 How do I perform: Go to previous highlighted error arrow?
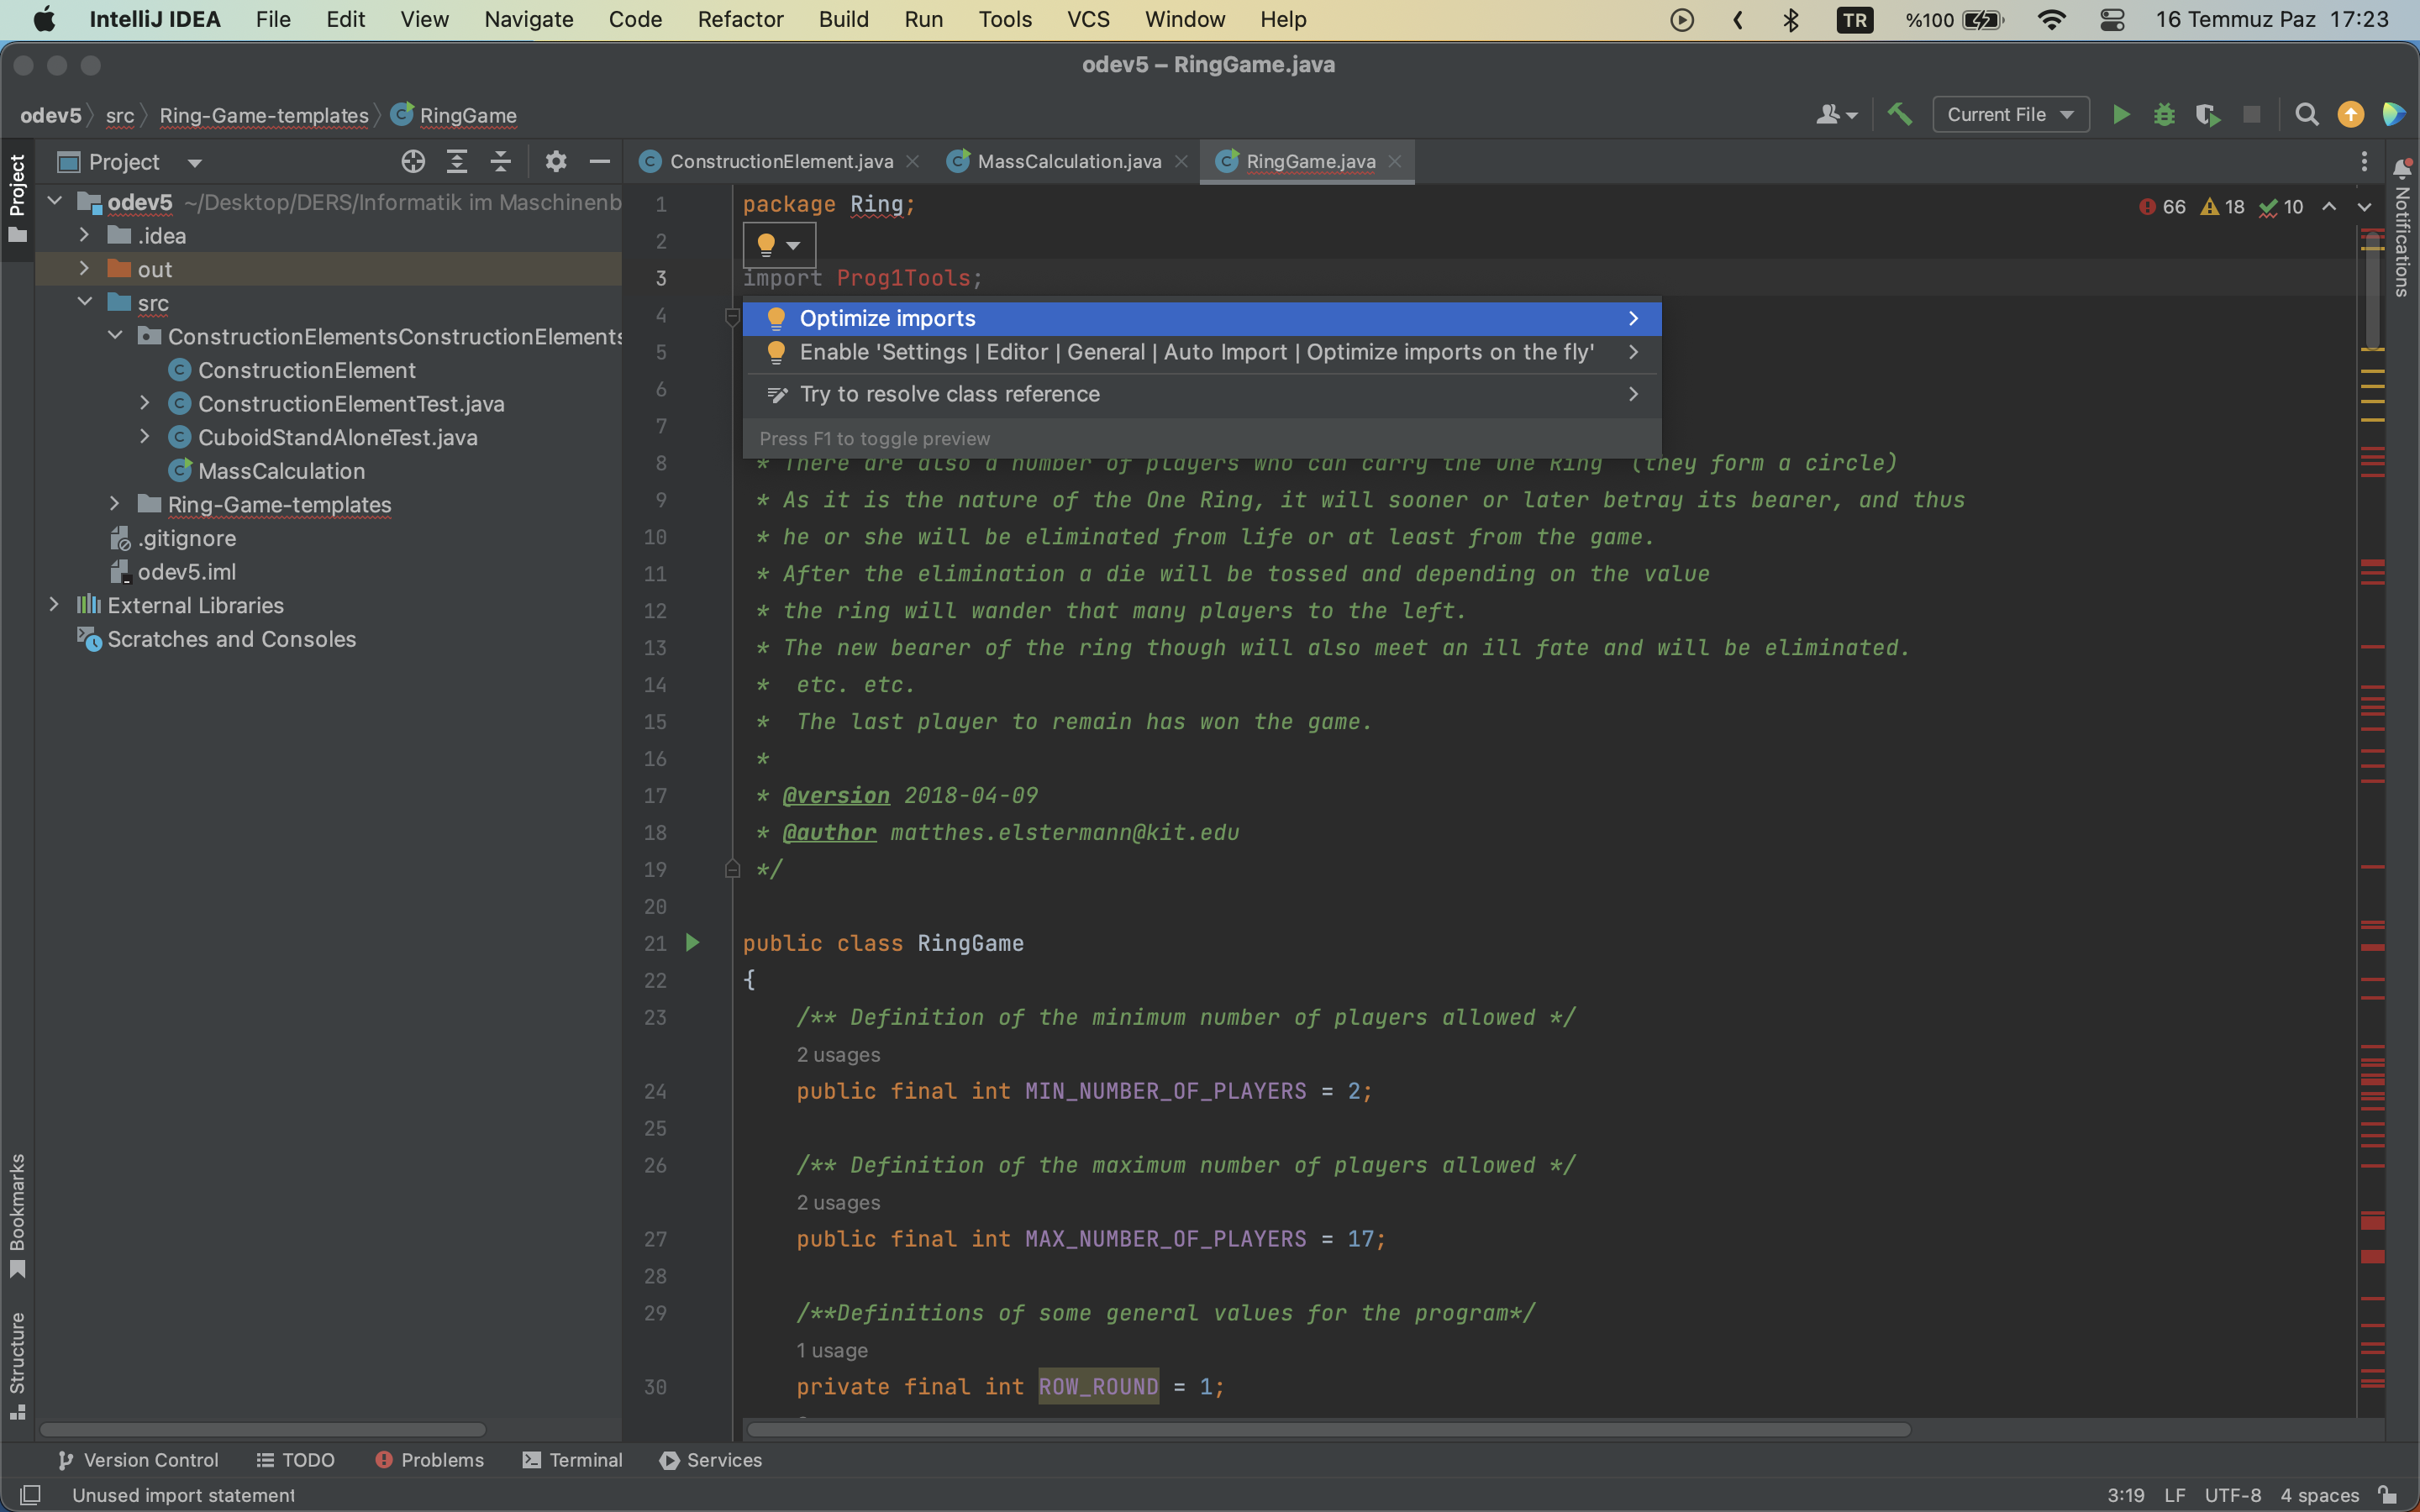(2329, 207)
